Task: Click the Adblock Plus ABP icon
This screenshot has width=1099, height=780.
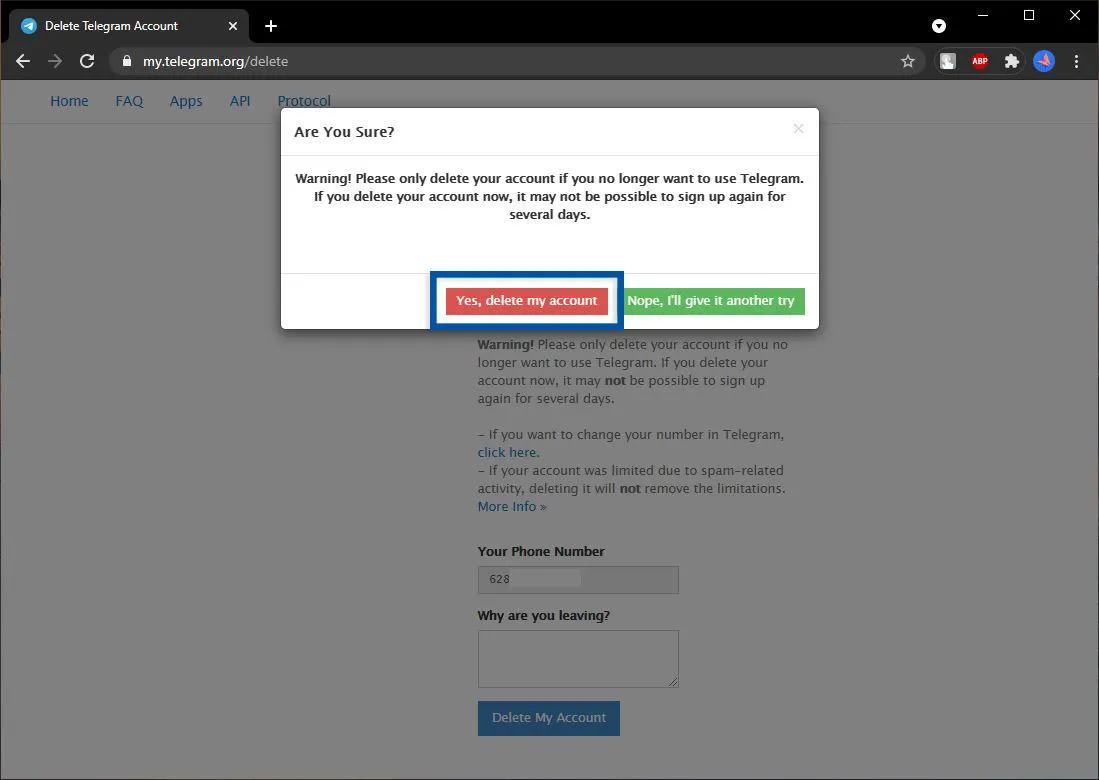Action: point(979,61)
